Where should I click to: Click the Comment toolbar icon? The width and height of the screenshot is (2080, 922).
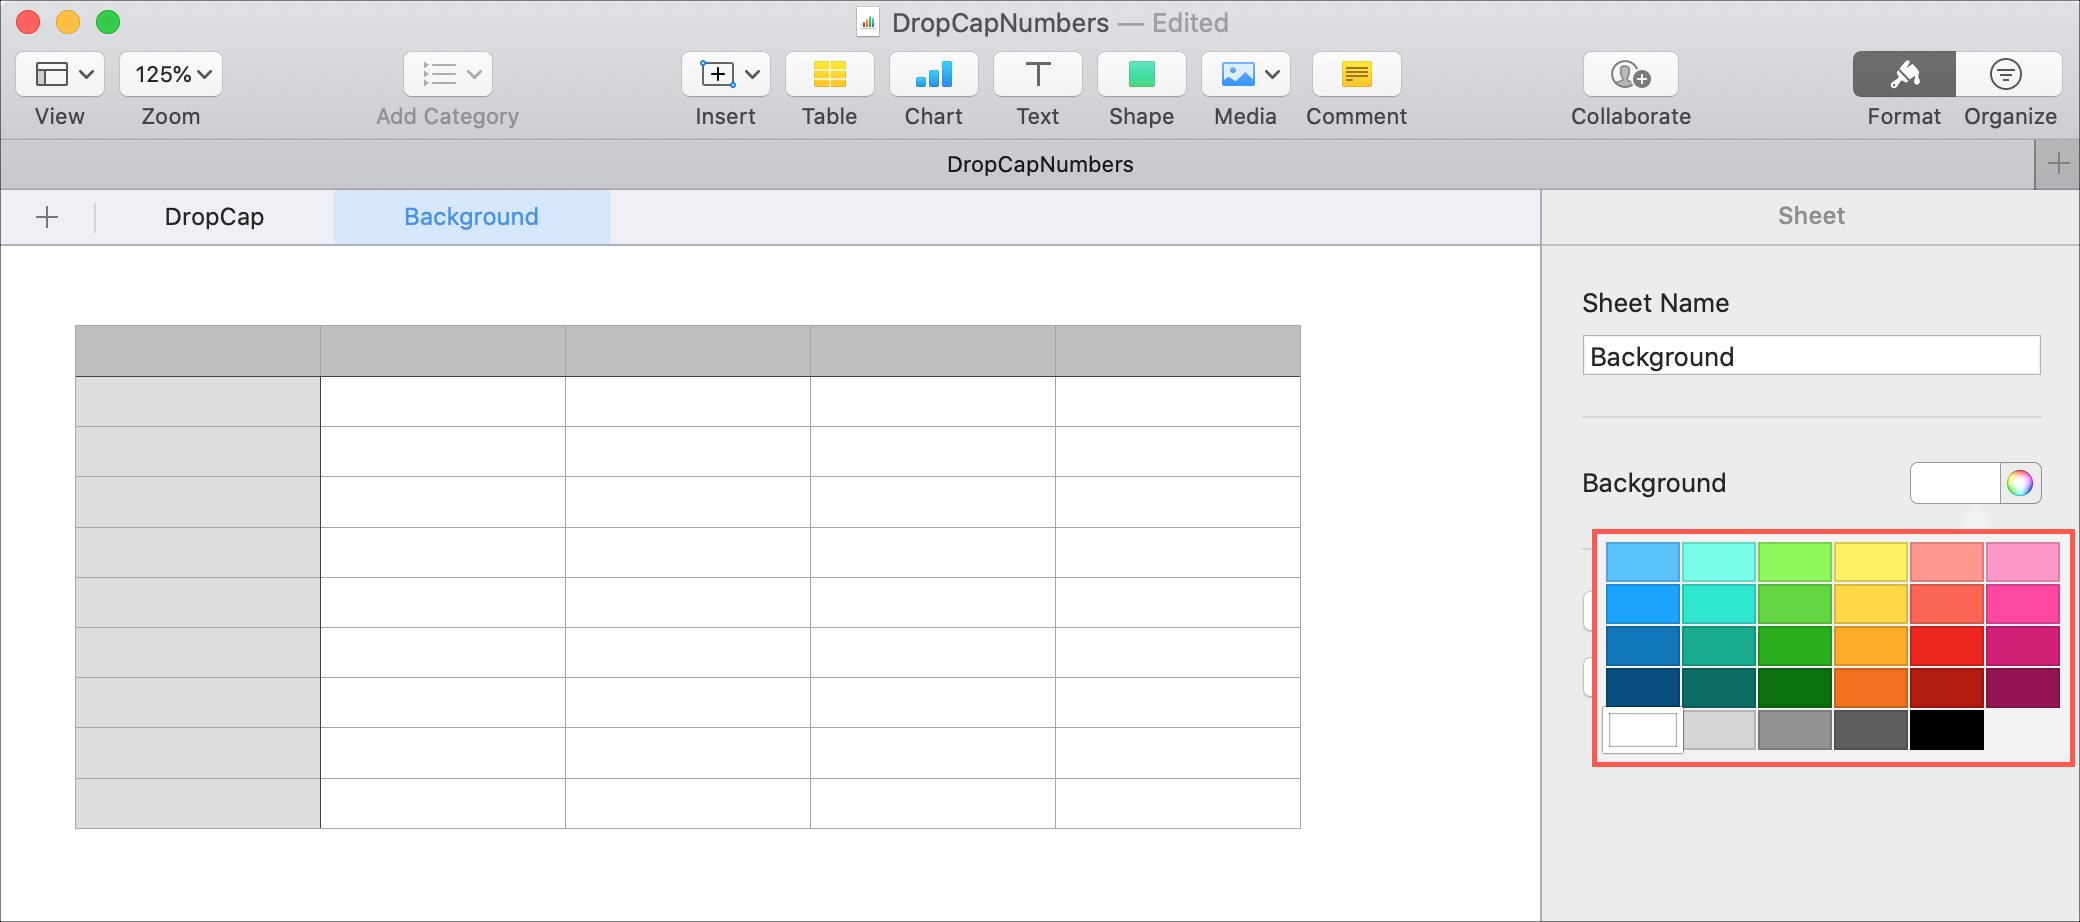coord(1357,74)
